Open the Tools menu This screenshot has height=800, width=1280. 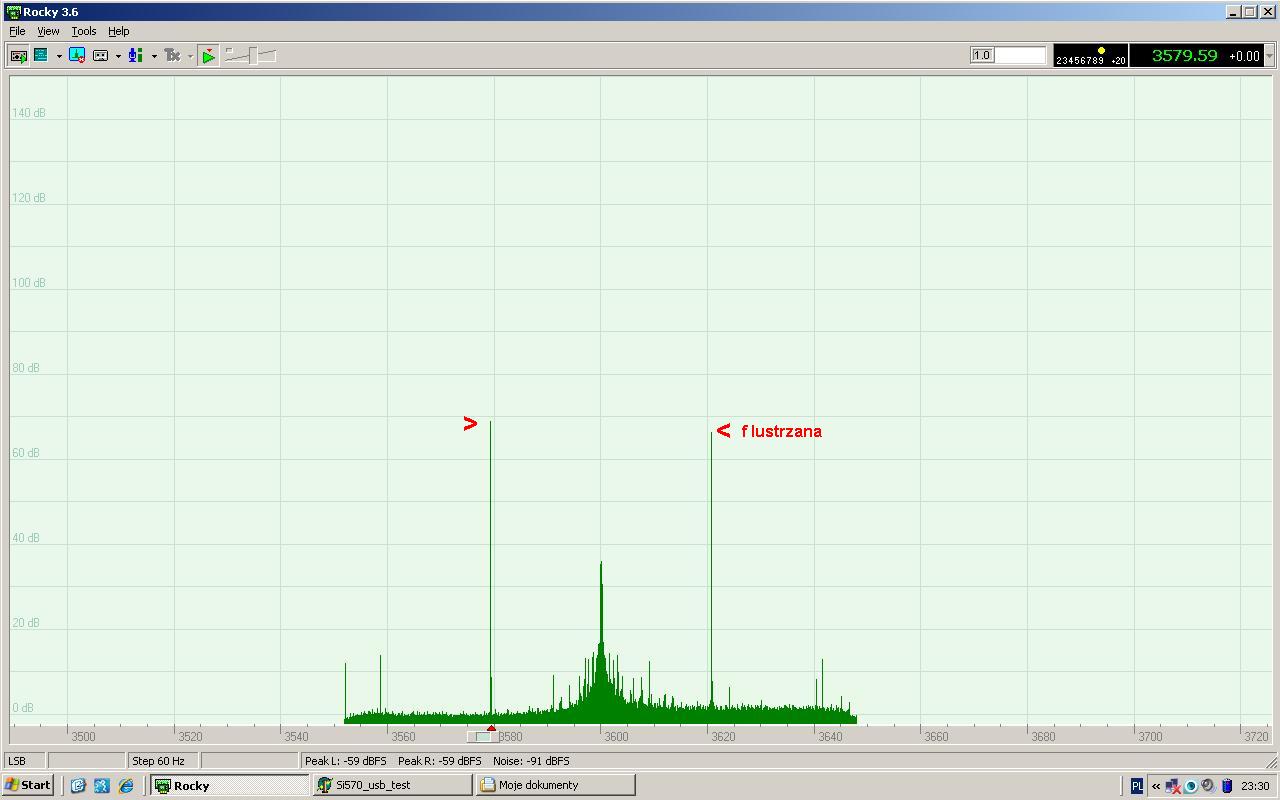[x=84, y=31]
